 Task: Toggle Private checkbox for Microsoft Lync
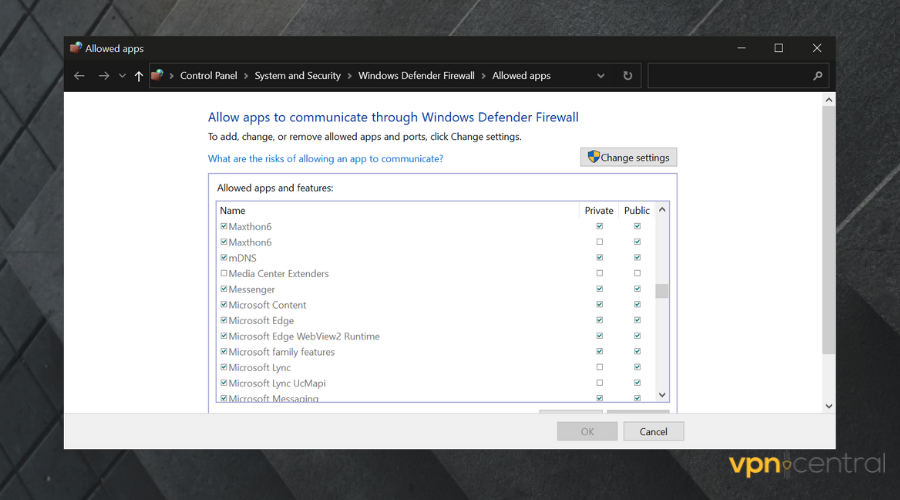pos(599,367)
